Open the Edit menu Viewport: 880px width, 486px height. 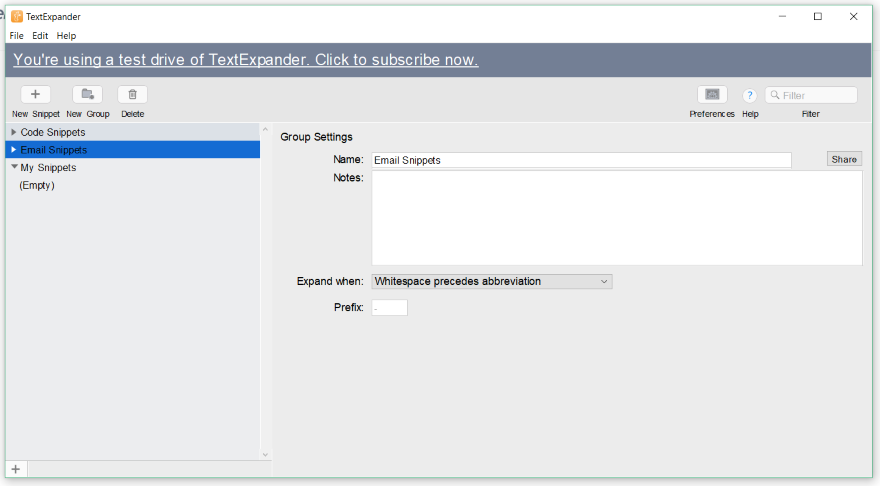tap(40, 36)
